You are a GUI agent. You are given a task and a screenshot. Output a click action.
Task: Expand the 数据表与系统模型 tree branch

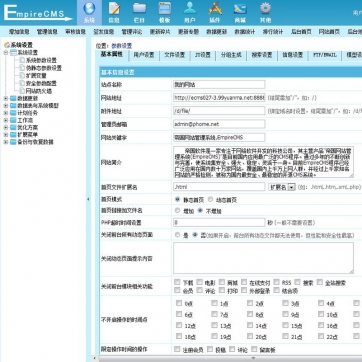6,106
